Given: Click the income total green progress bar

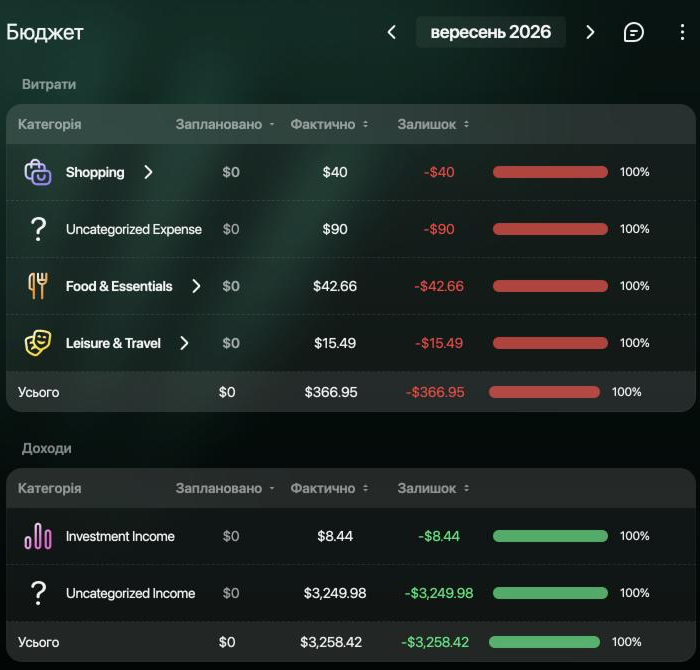Looking at the screenshot, I should coord(544,642).
